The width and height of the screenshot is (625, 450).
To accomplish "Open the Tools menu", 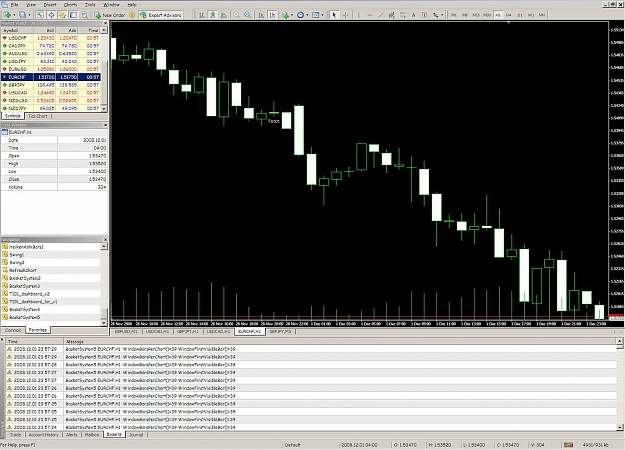I will tap(90, 5).
